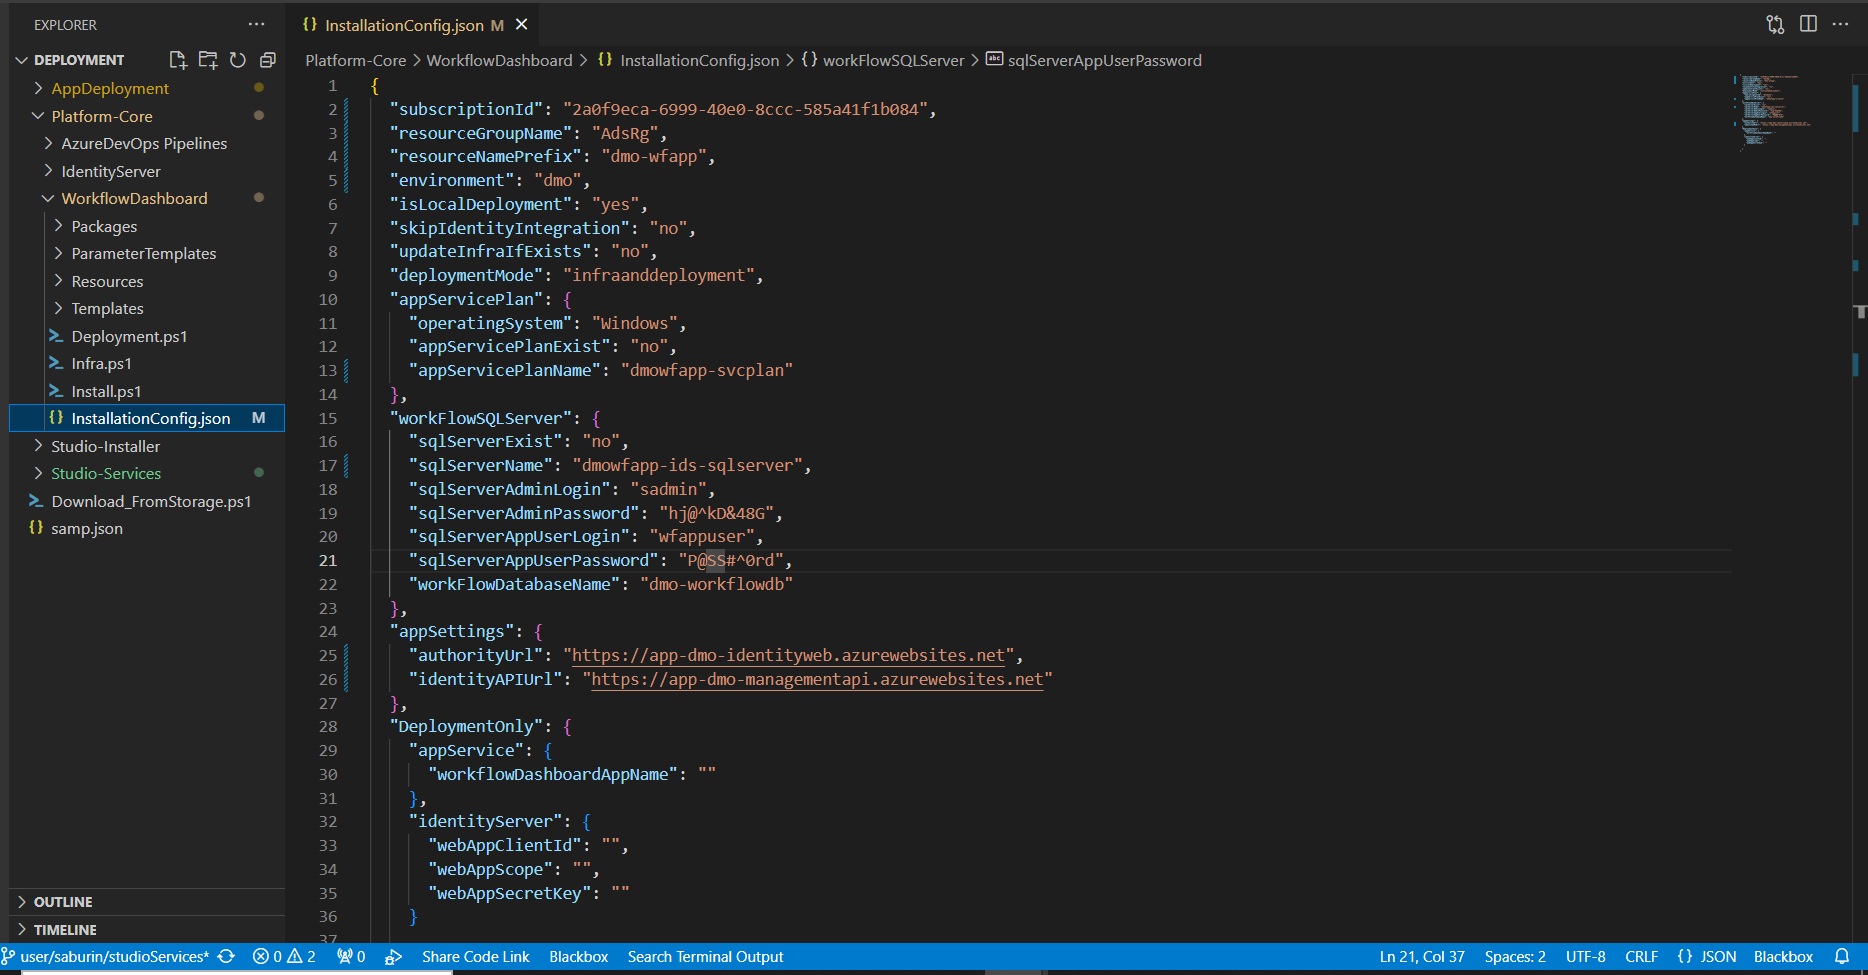Open Download_FromStorage.ps1 file
1868x975 pixels.
(x=151, y=502)
